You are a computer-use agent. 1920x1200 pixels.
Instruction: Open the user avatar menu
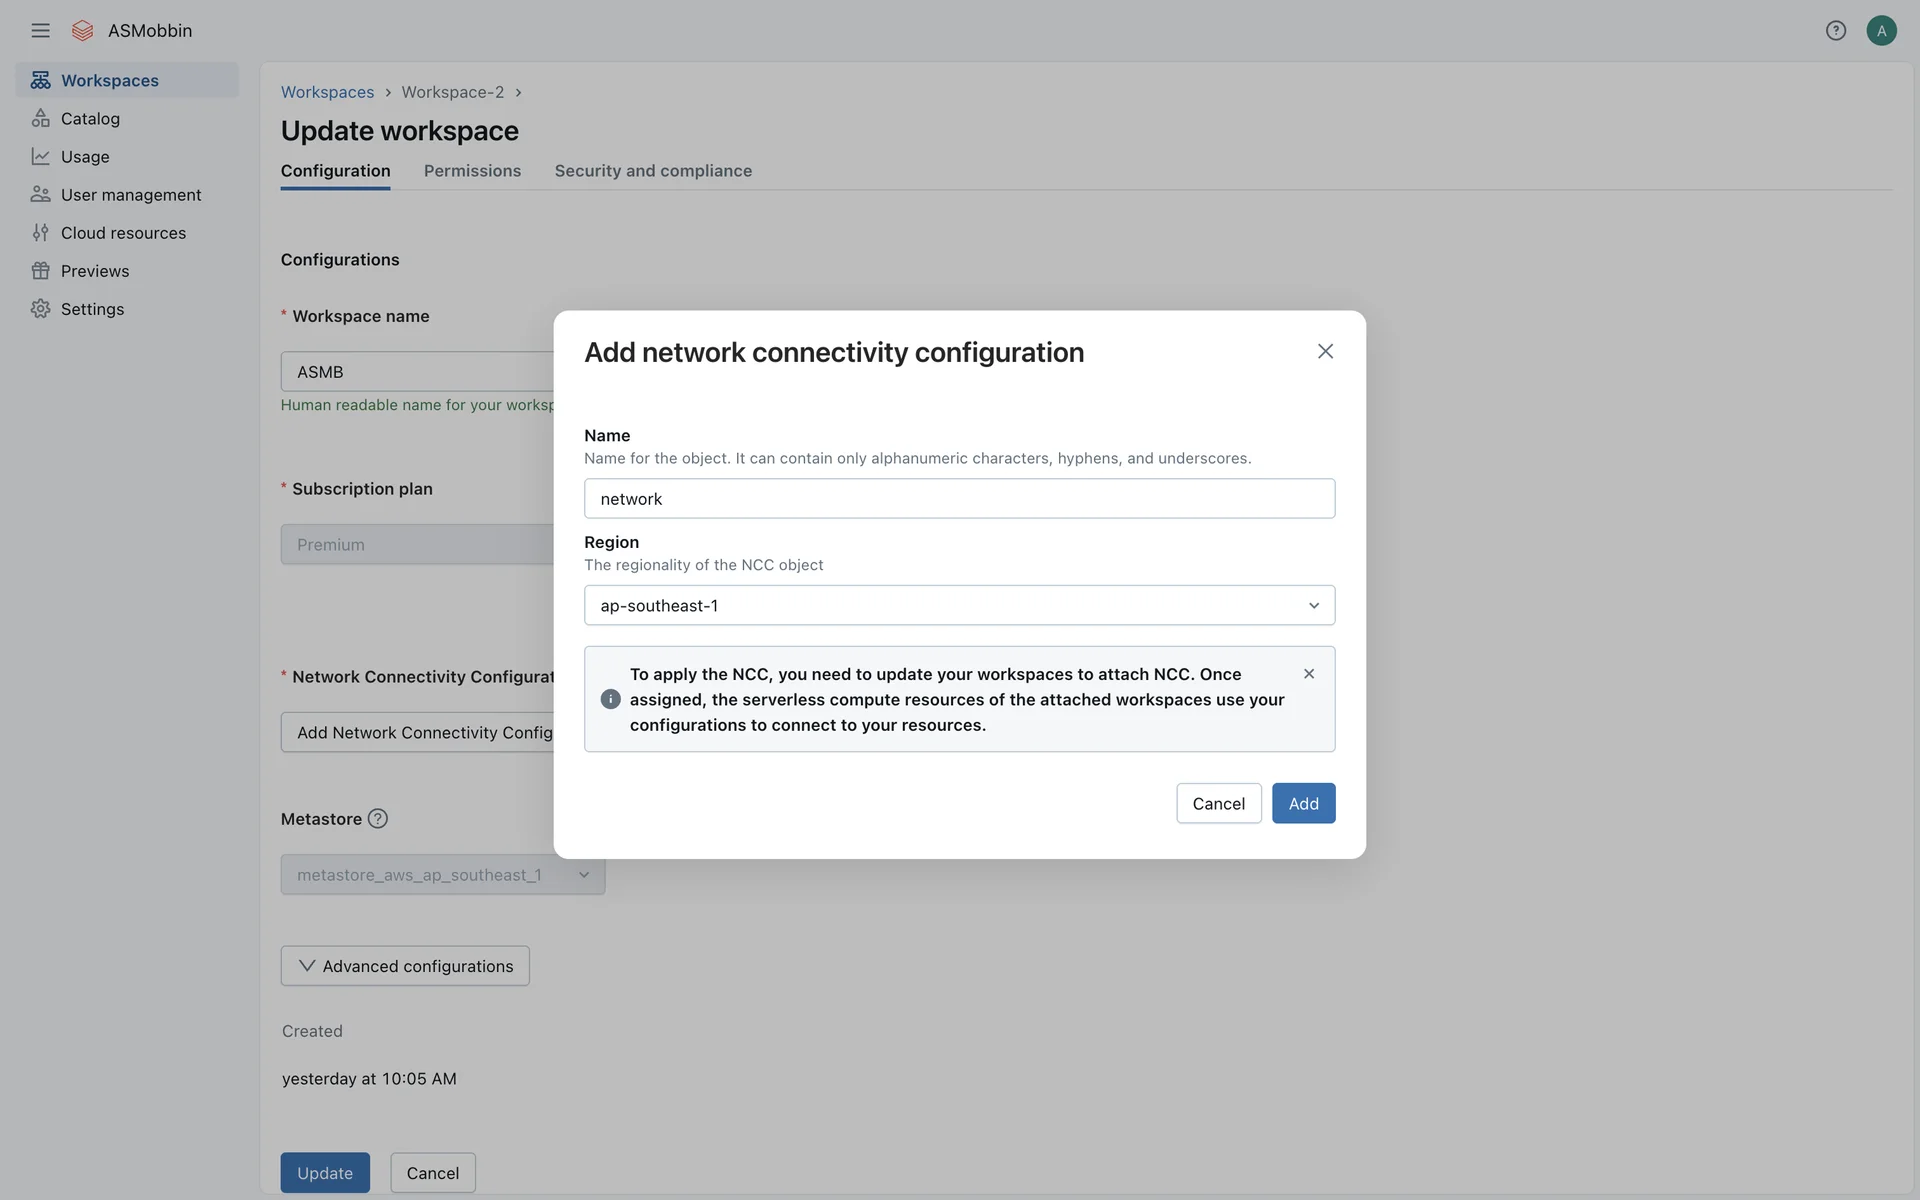tap(1881, 30)
